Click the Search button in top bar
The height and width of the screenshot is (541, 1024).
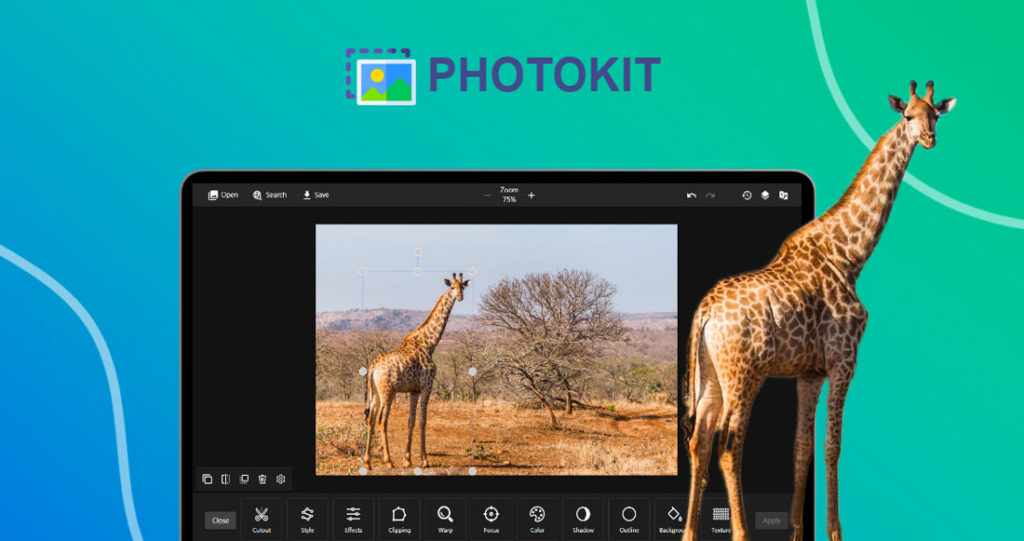[270, 195]
